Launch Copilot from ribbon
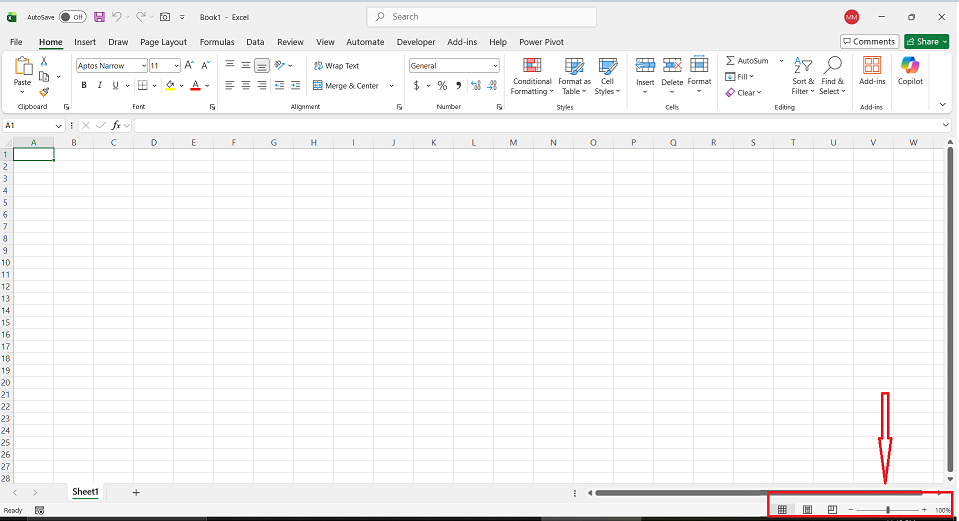 tap(910, 71)
